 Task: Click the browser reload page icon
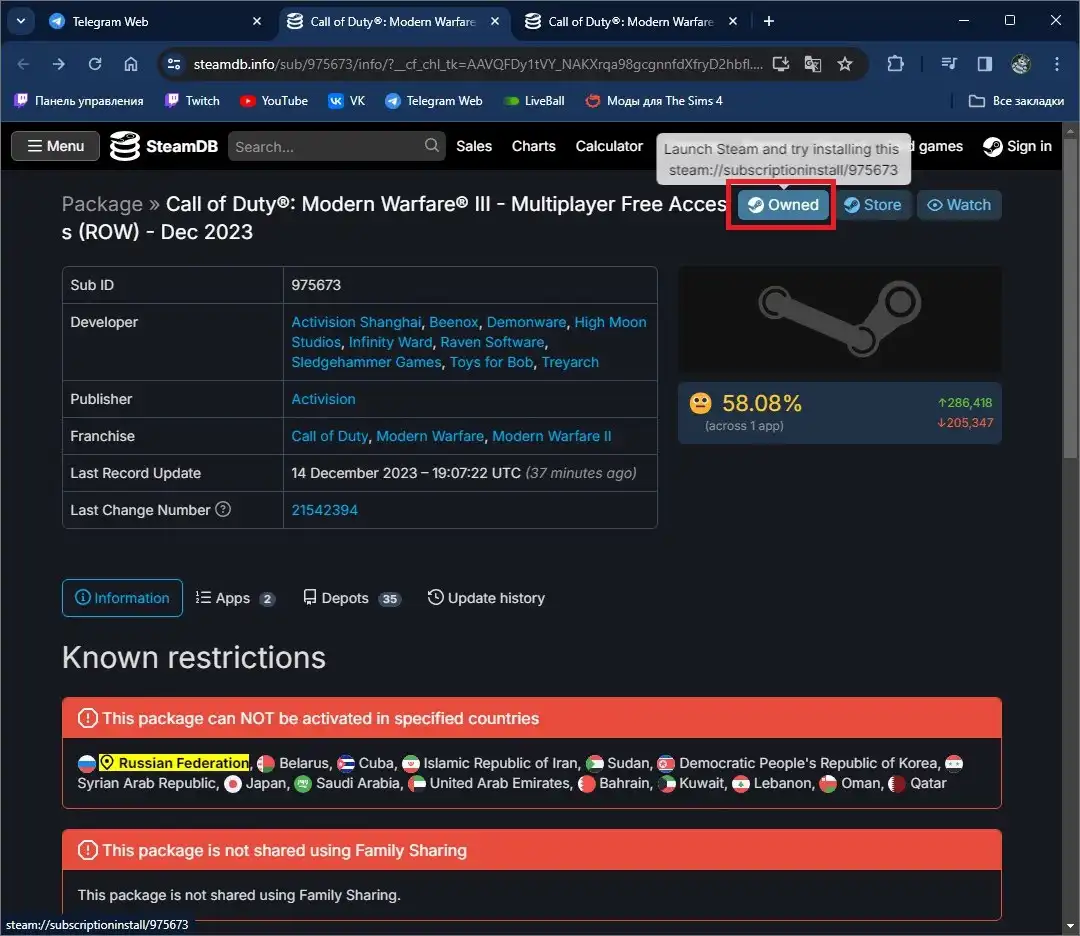(95, 64)
